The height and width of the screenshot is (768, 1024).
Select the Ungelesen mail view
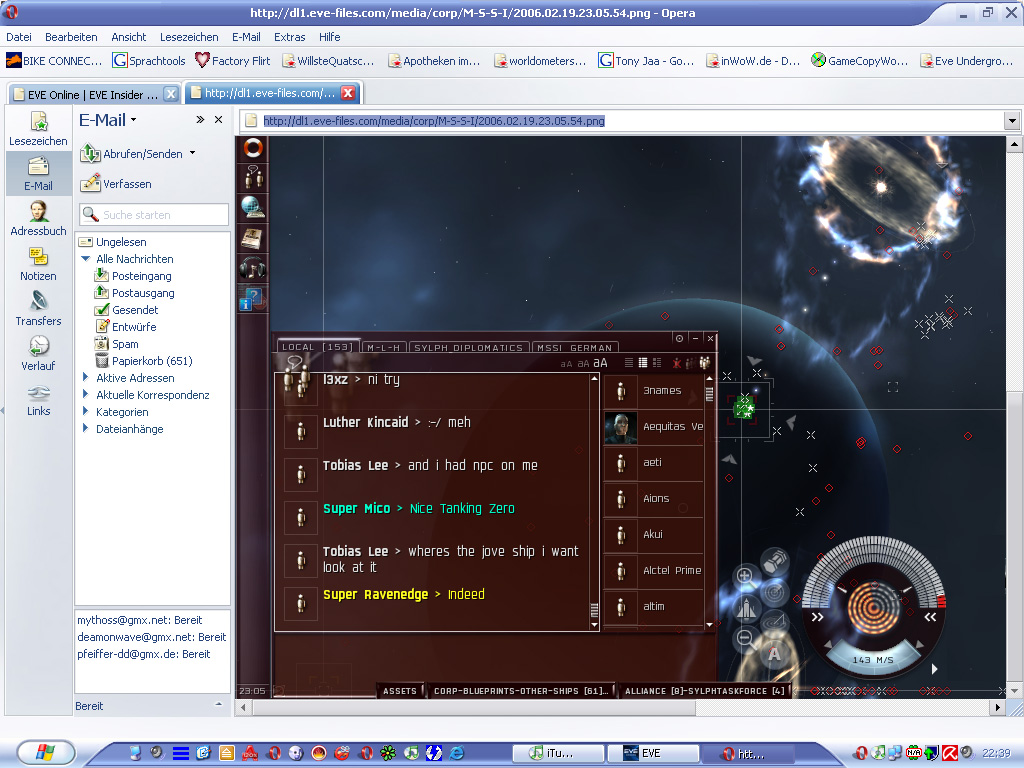point(113,242)
